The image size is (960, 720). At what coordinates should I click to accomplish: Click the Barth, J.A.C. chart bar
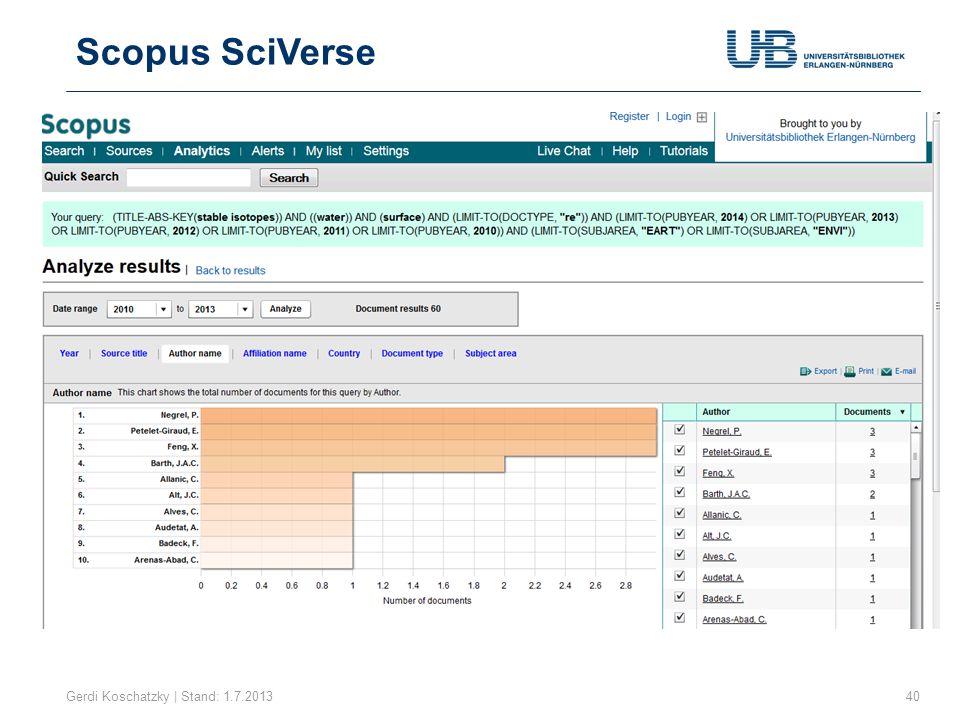353,464
